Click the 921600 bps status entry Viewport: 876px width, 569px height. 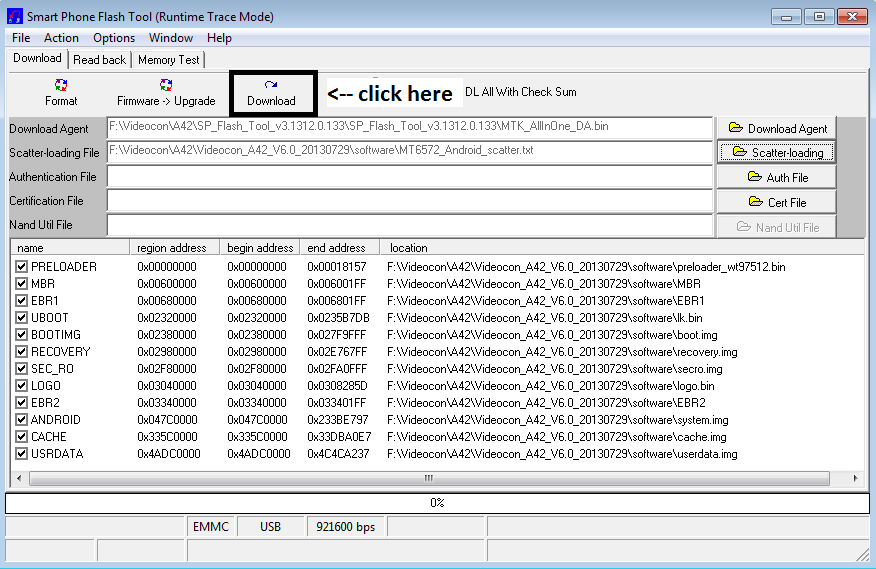click(x=345, y=527)
